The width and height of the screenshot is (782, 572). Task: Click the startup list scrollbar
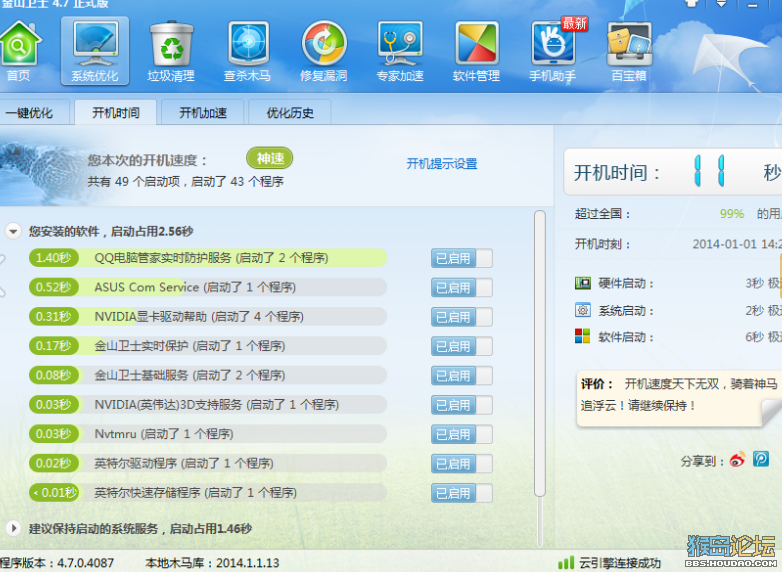coord(540,354)
